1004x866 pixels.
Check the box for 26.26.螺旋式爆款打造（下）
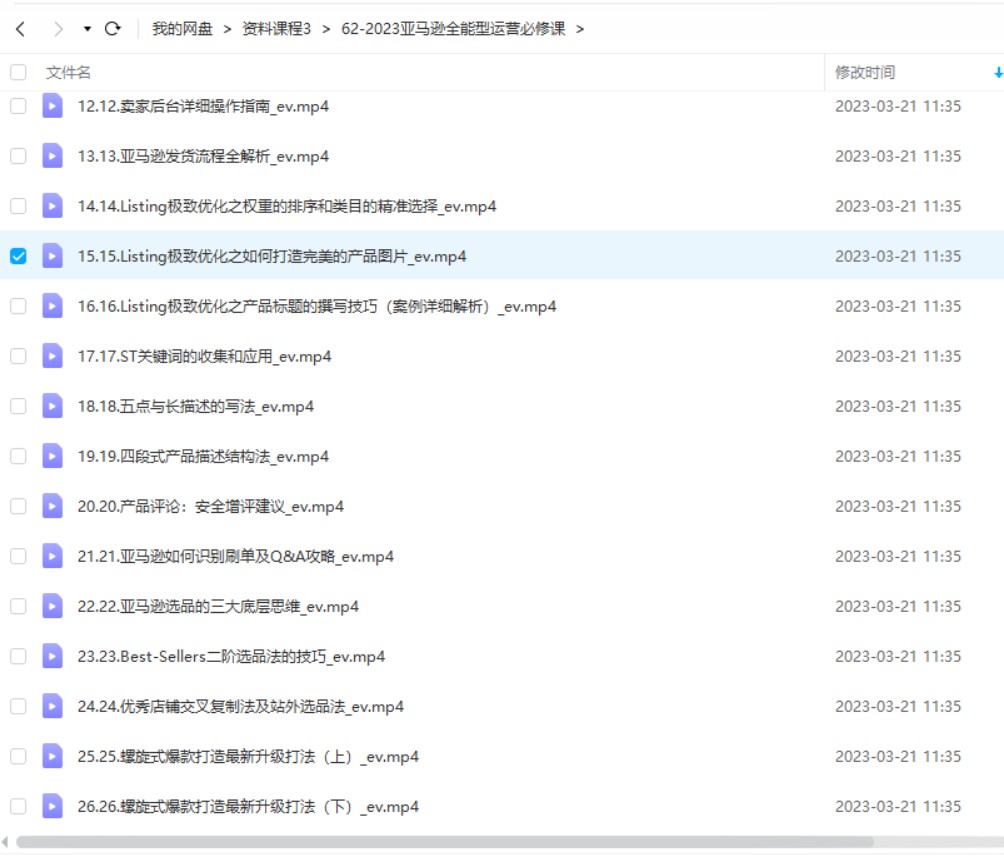coord(19,806)
